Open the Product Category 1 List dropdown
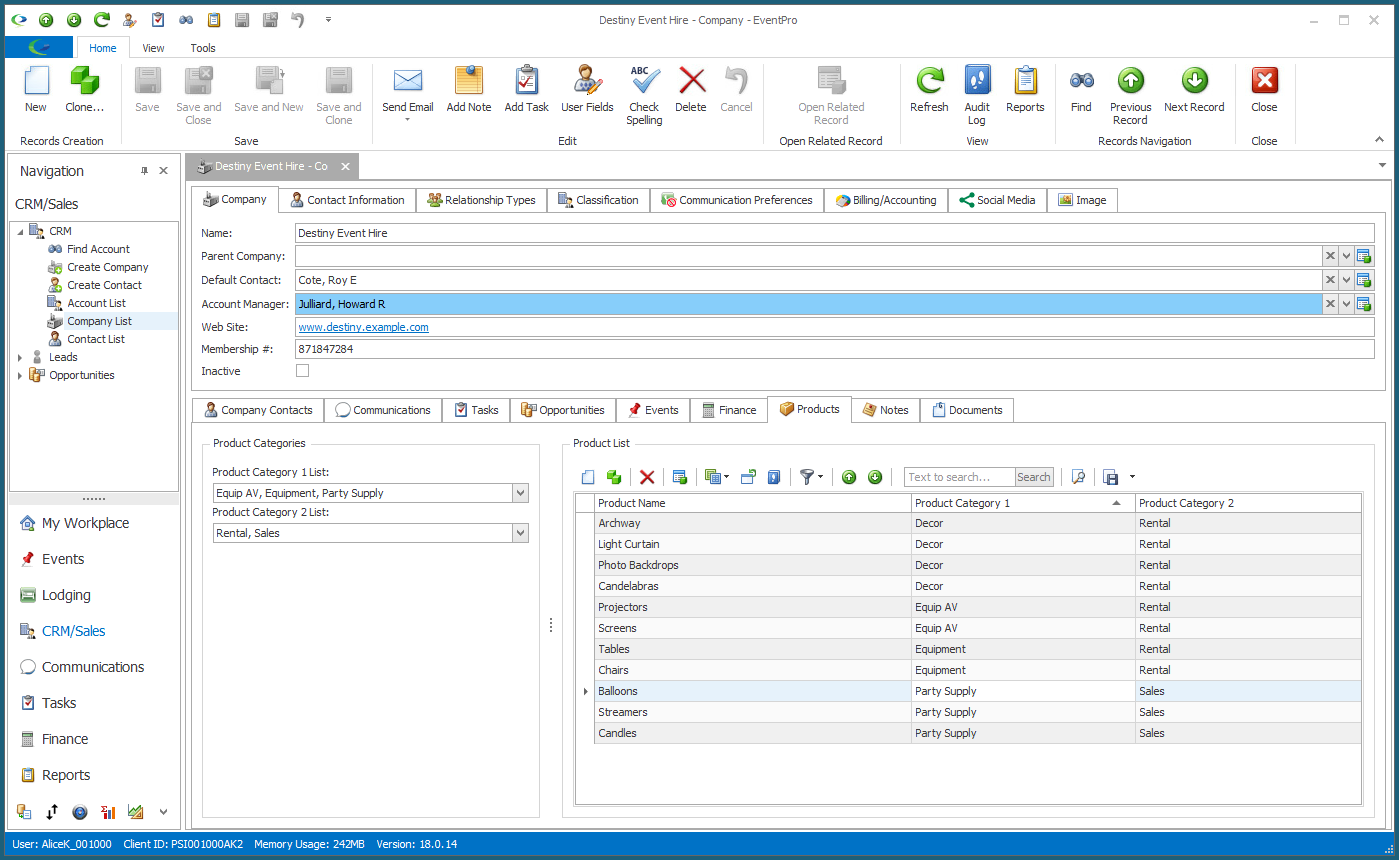 point(519,493)
